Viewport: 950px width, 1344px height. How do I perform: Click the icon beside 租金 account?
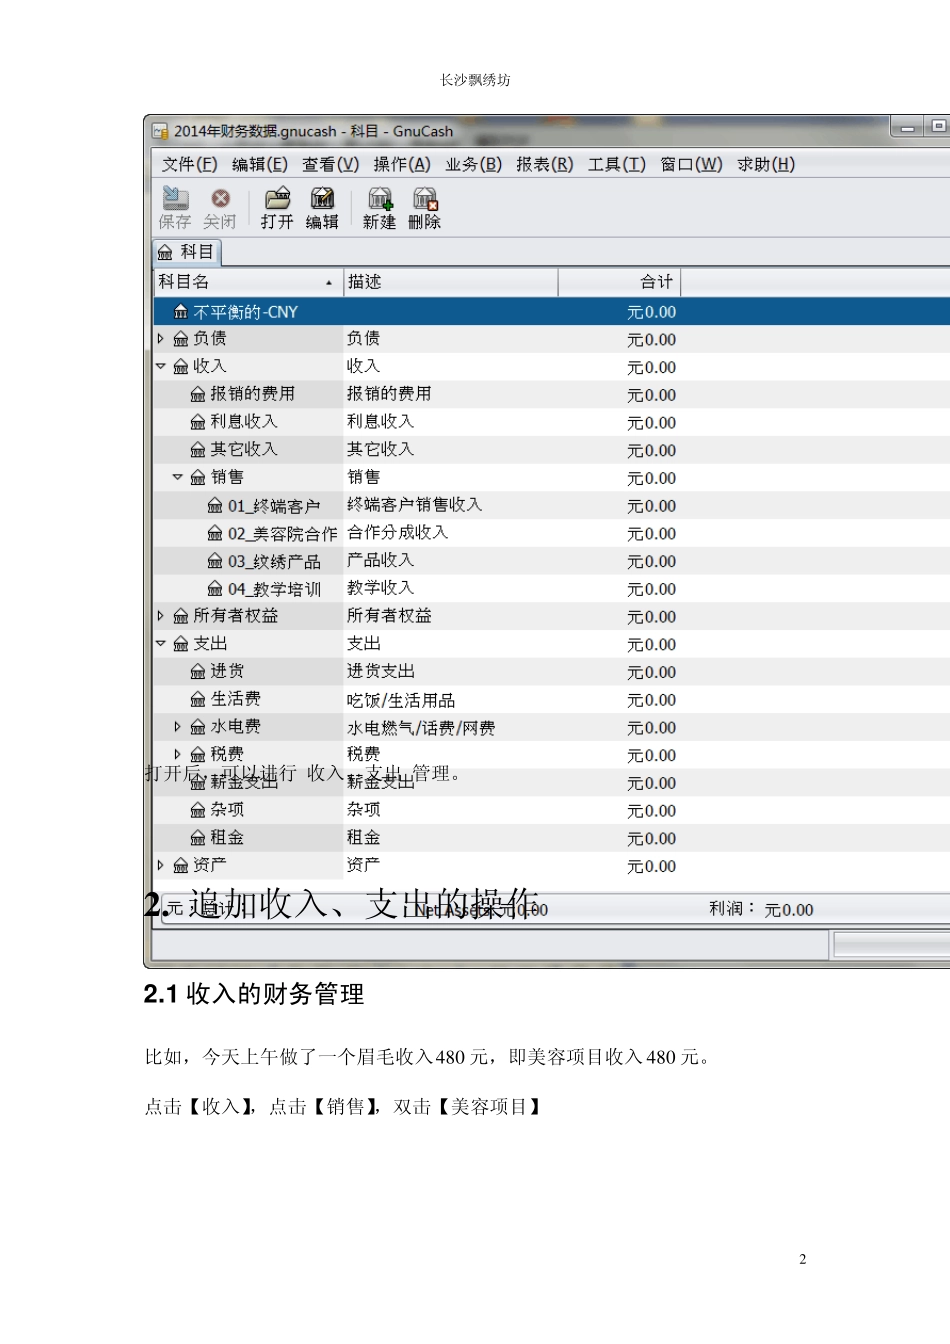click(x=198, y=838)
